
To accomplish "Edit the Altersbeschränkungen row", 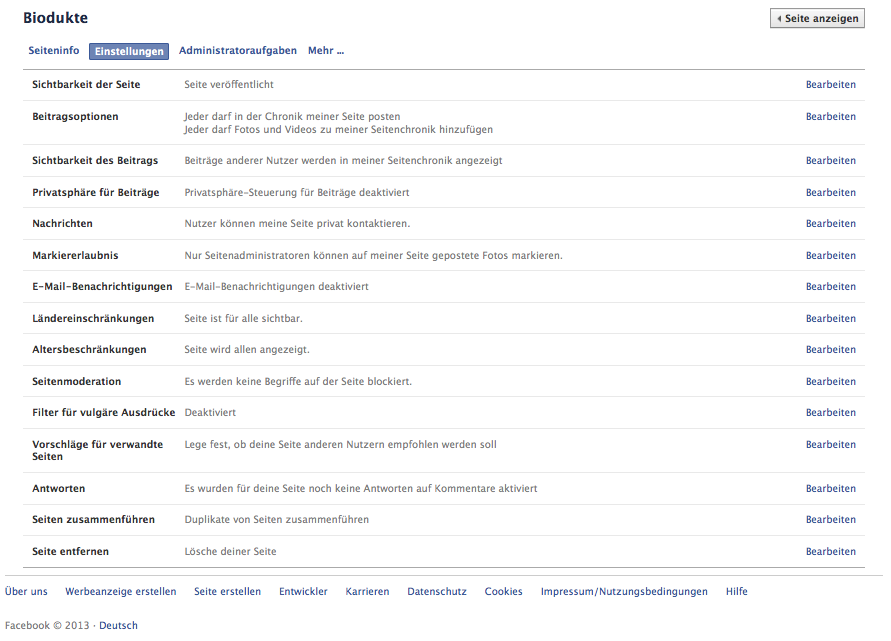I will (x=830, y=350).
